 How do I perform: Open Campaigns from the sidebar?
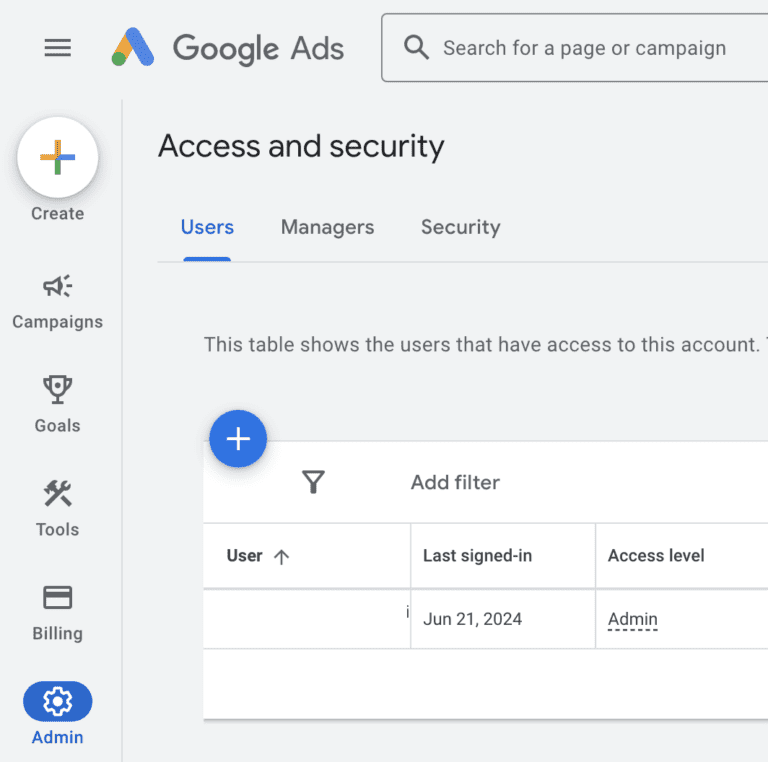point(58,302)
